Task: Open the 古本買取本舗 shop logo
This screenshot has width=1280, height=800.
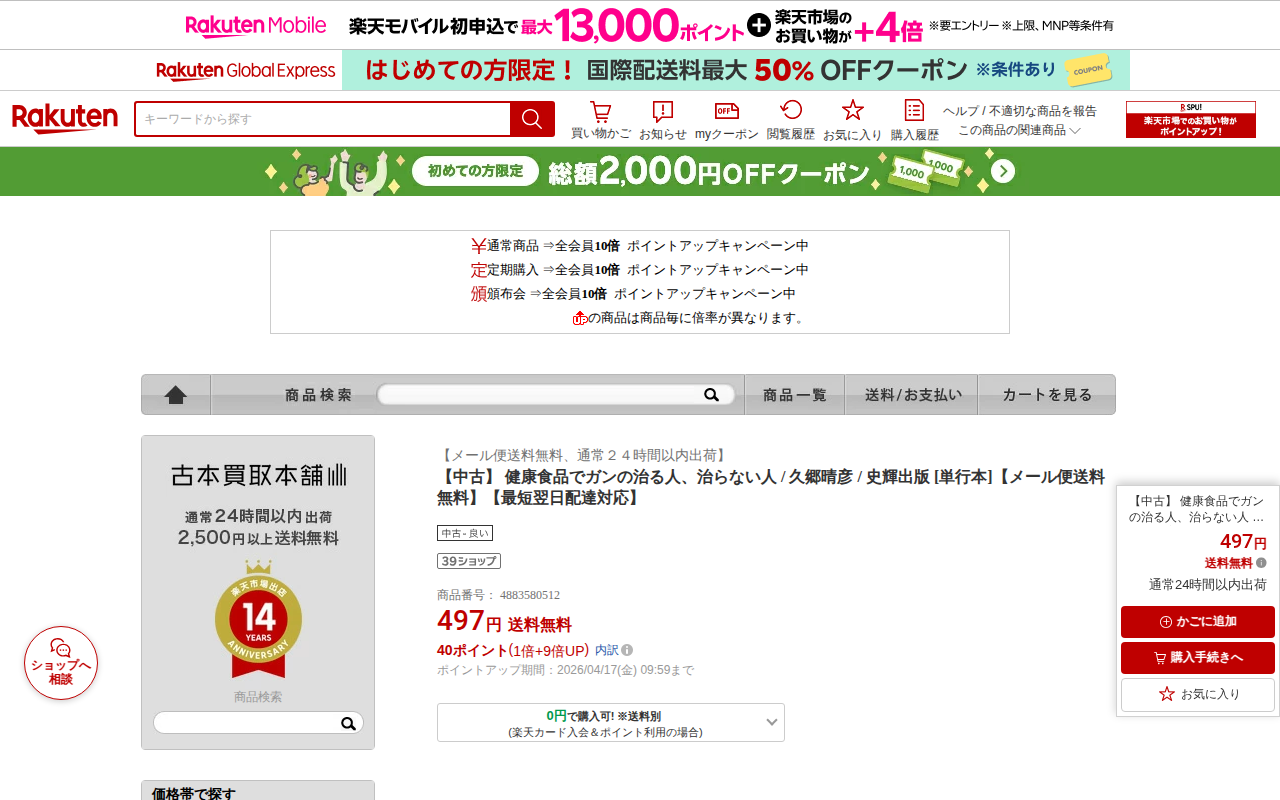Action: [258, 475]
